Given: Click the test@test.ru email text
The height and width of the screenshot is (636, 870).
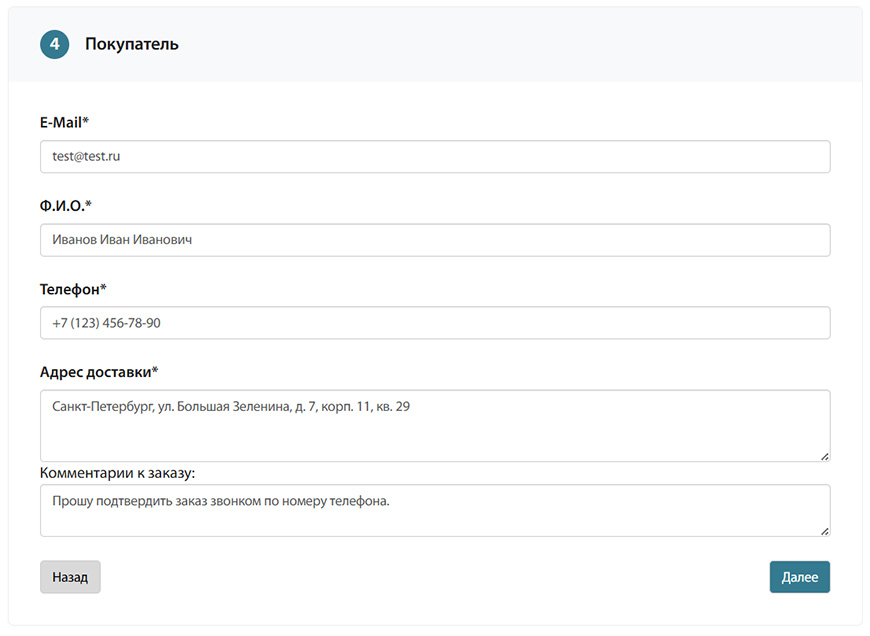Looking at the screenshot, I should [86, 157].
